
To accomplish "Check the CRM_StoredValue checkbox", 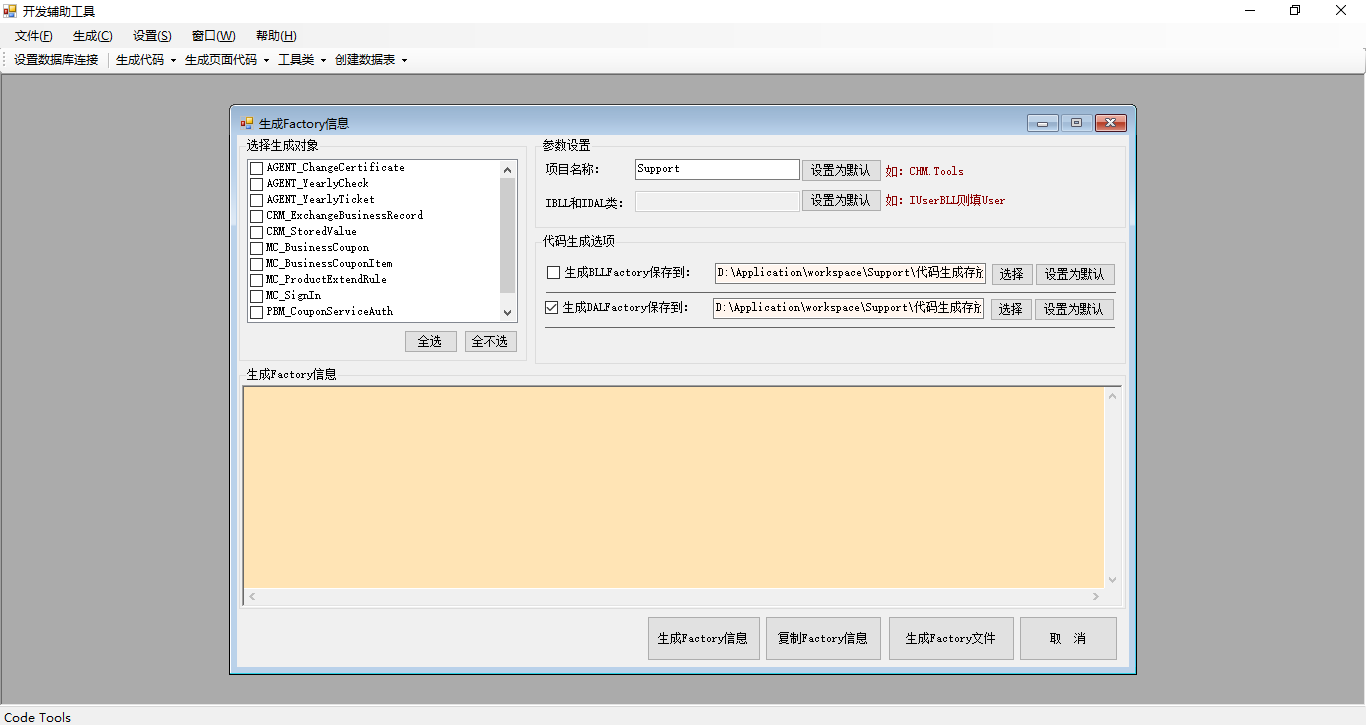I will click(257, 232).
